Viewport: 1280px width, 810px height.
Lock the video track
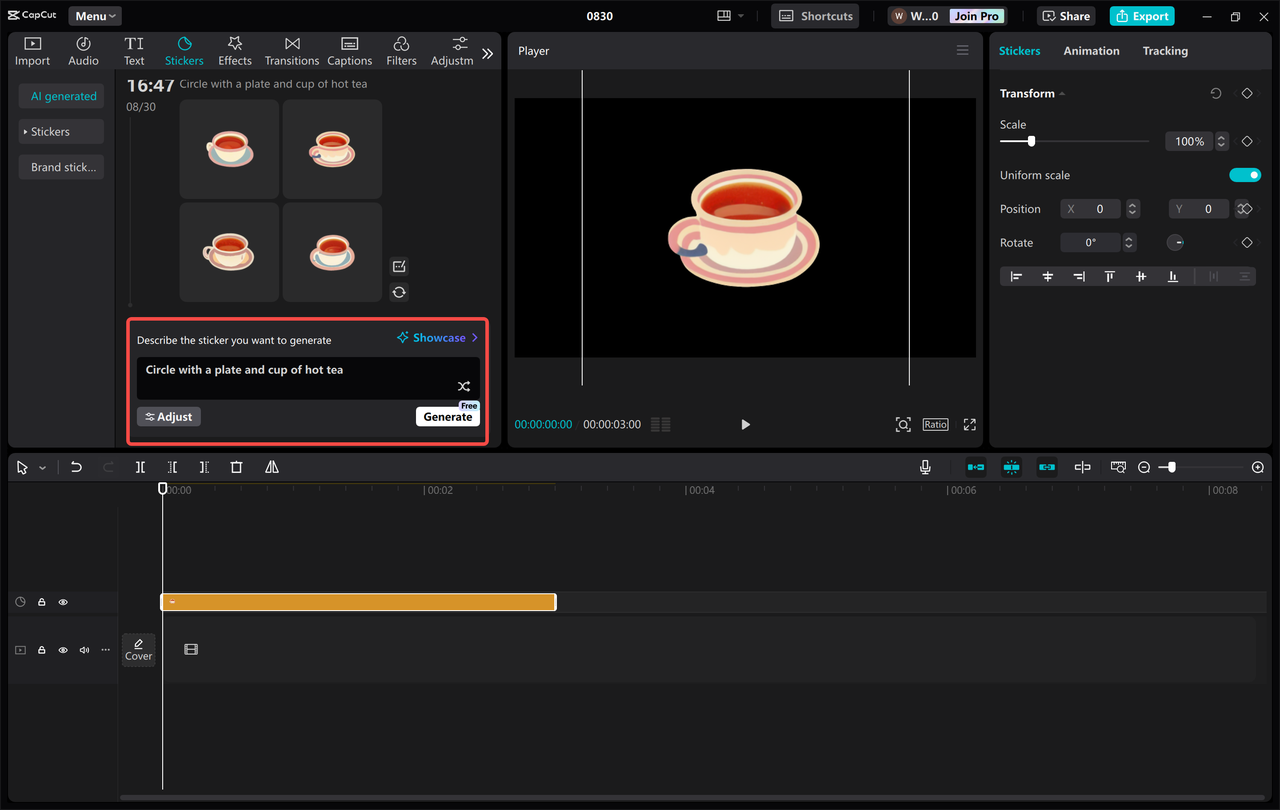pos(41,649)
